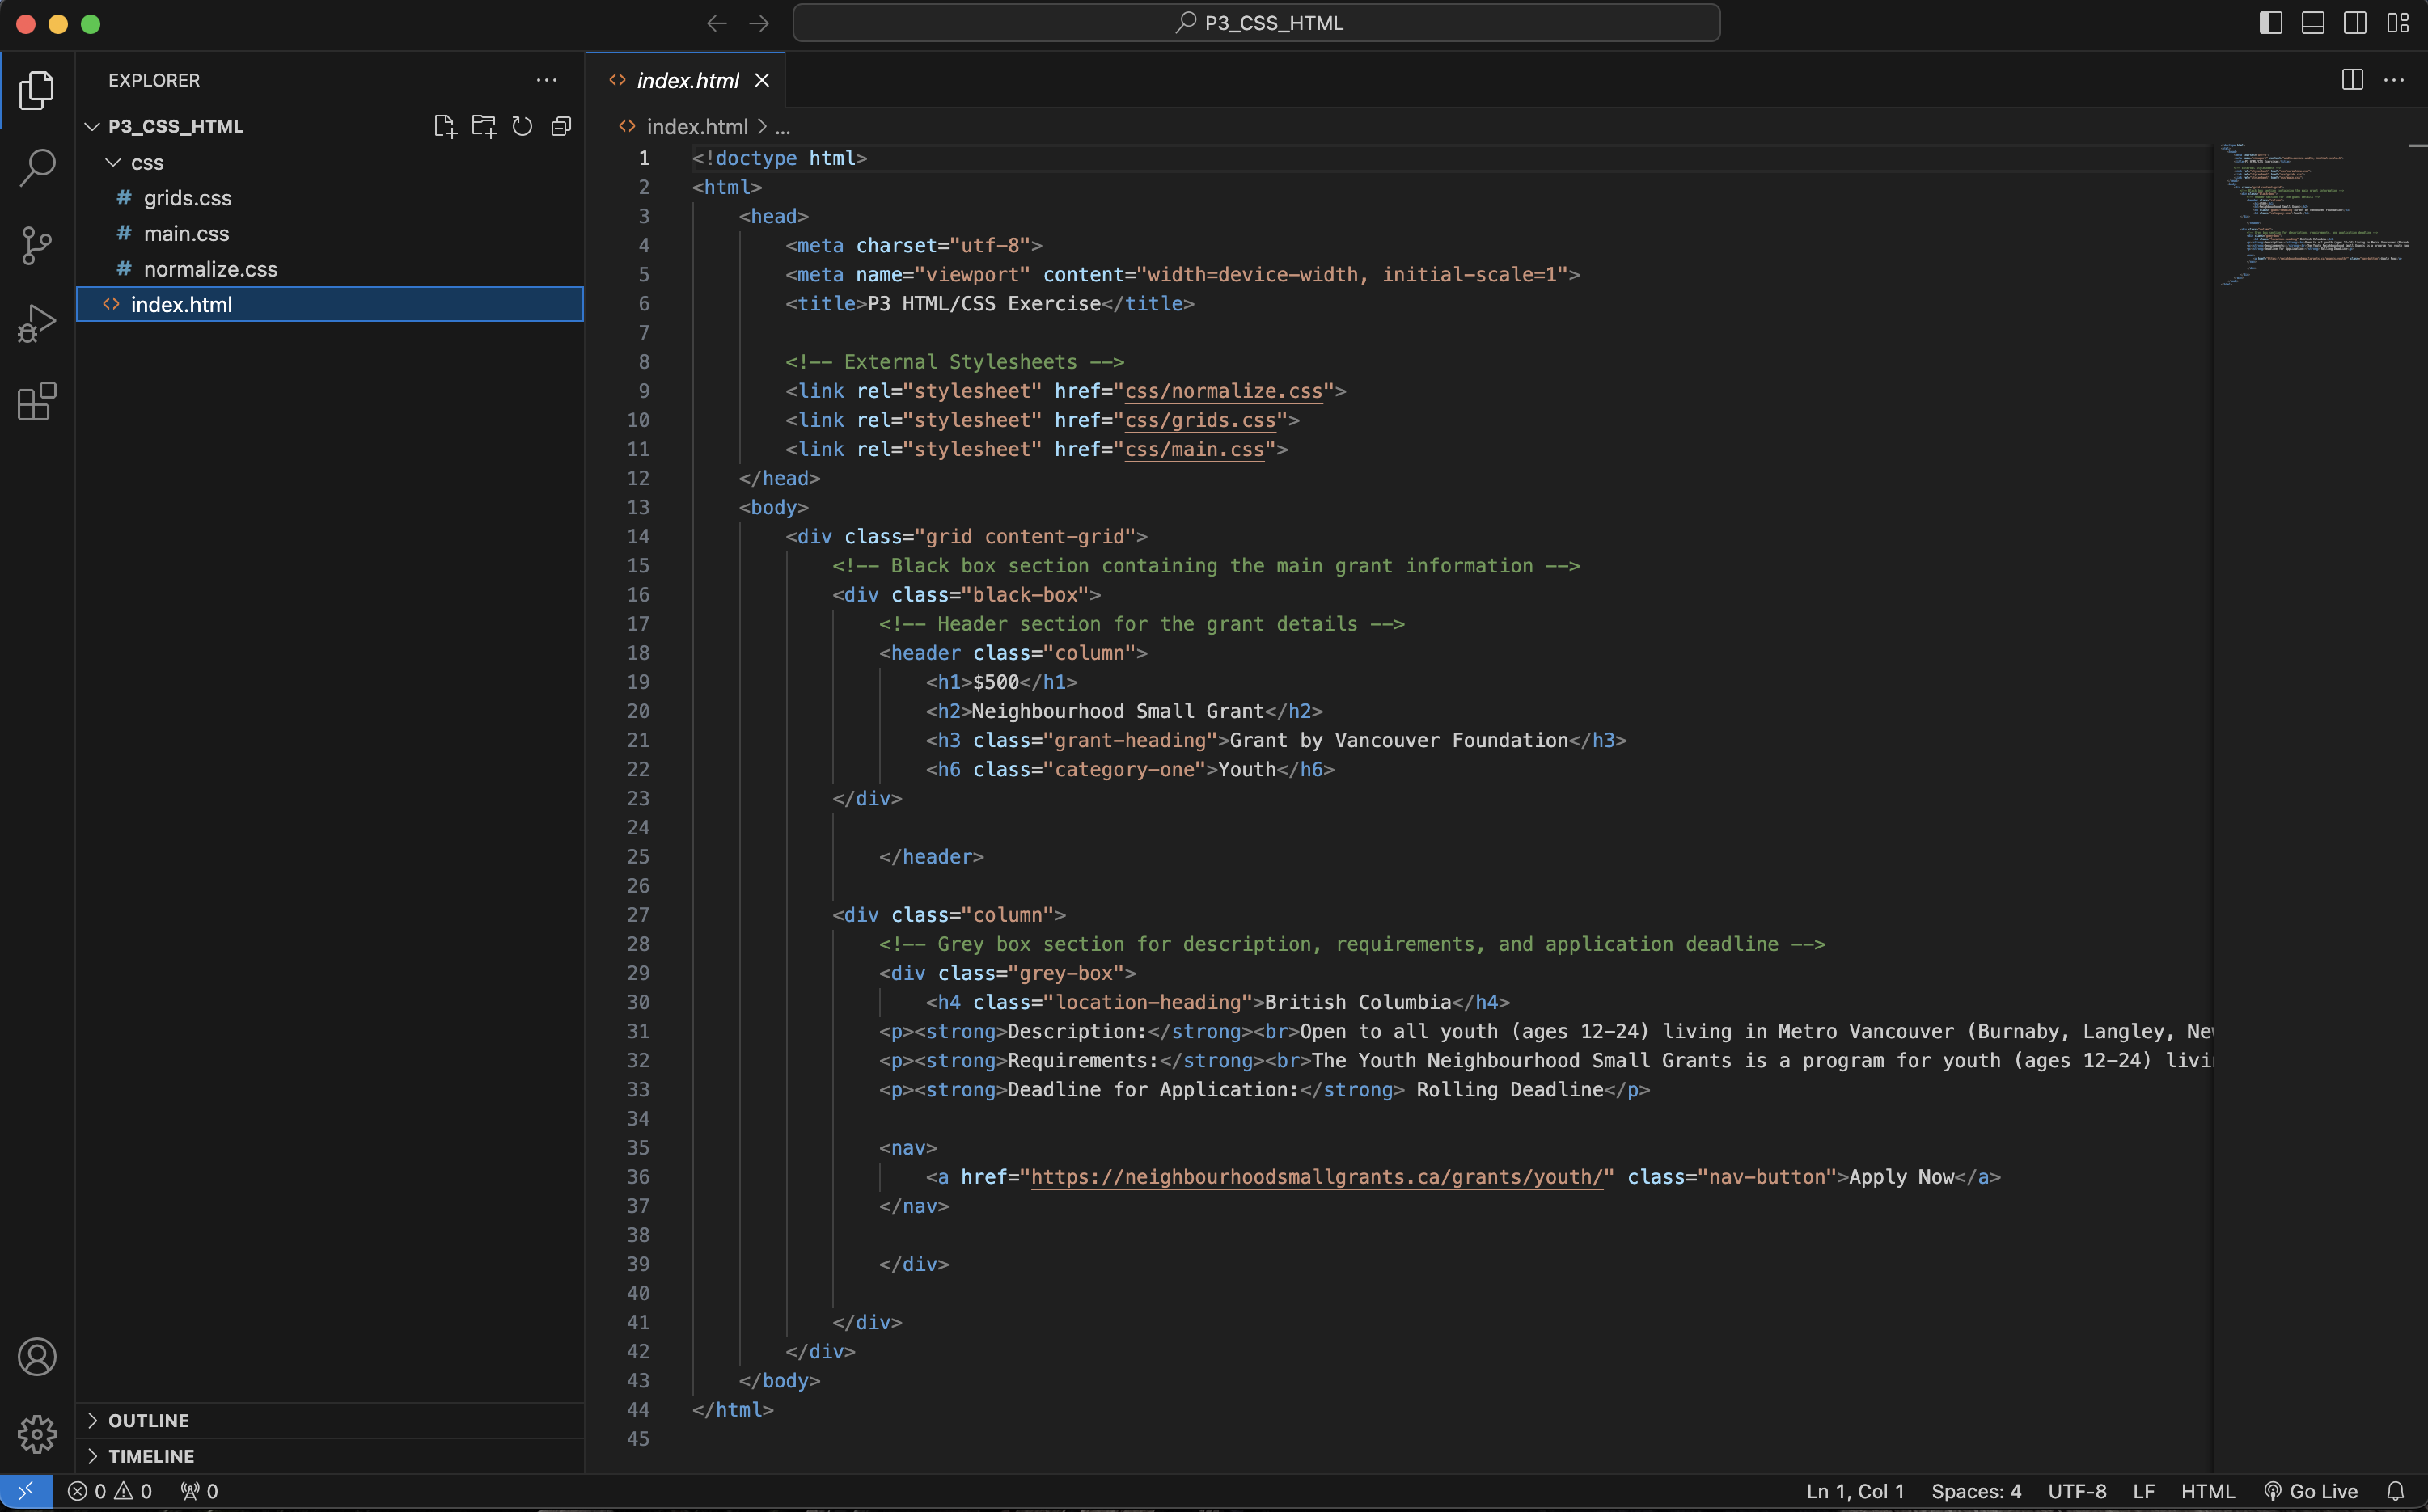Create a new folder in the explorer
The height and width of the screenshot is (1512, 2428).
[483, 126]
